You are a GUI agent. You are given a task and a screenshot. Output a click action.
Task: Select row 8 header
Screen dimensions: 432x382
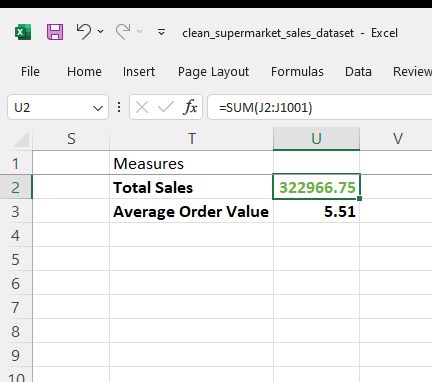point(16,331)
